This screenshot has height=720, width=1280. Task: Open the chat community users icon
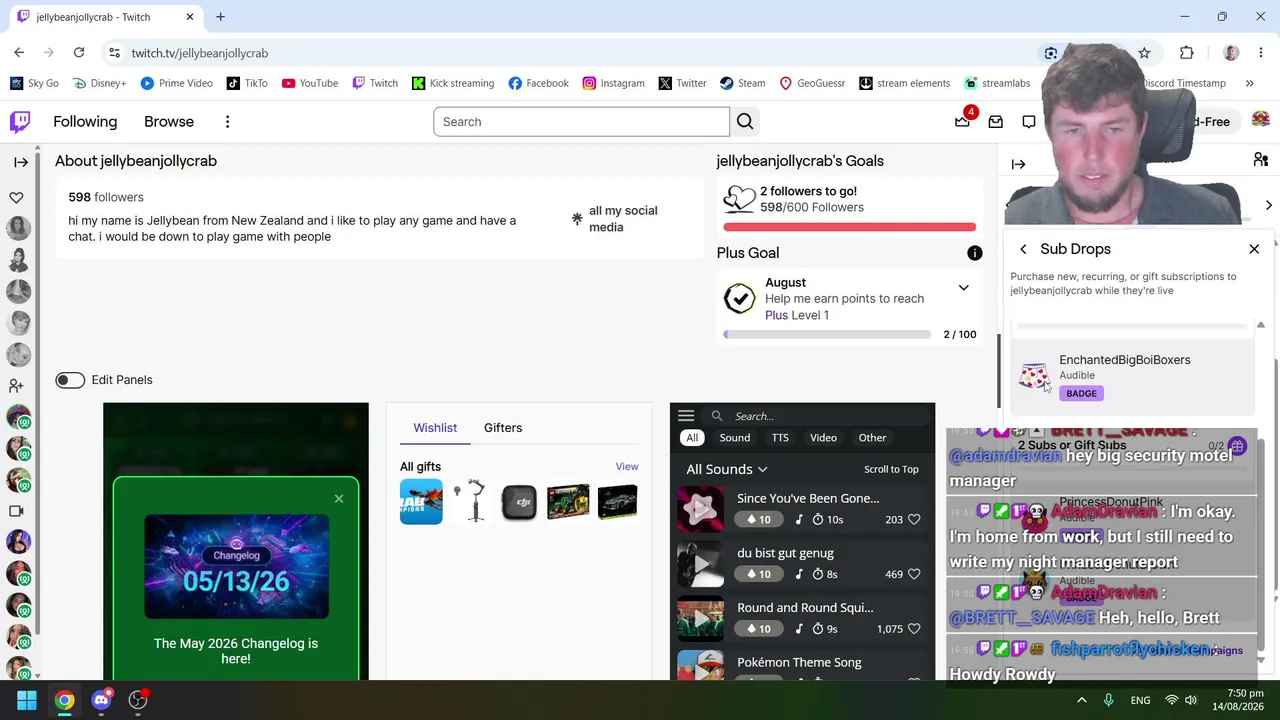click(x=1261, y=160)
